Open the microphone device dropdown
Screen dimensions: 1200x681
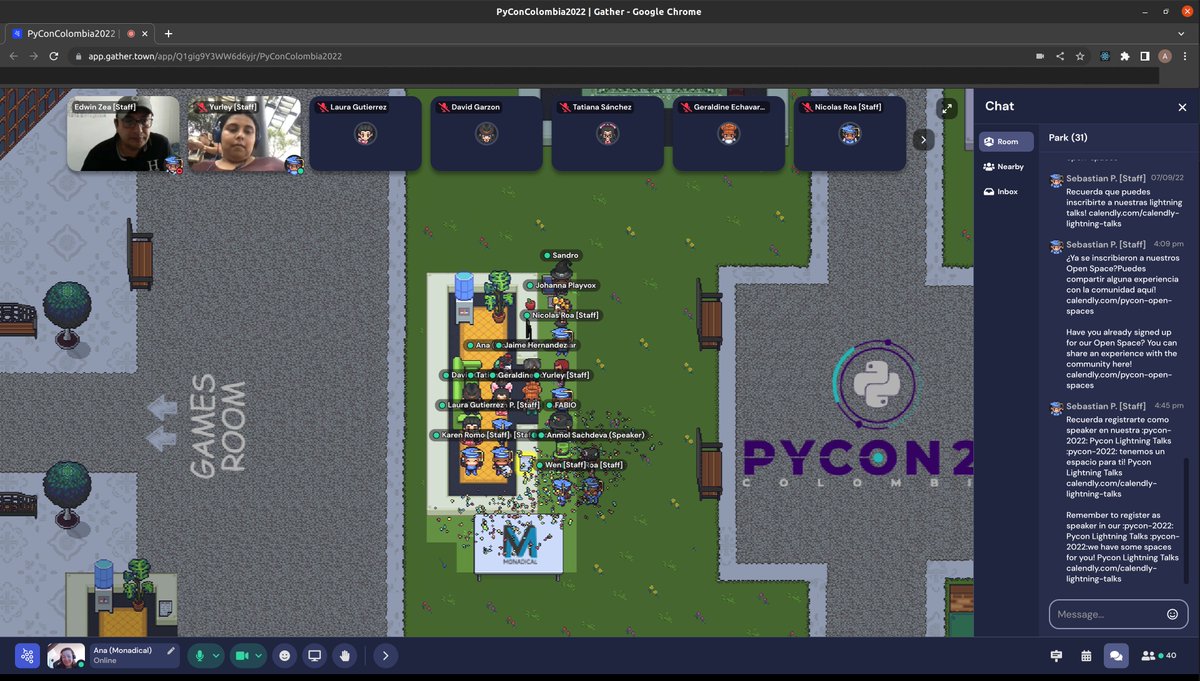[x=216, y=656]
